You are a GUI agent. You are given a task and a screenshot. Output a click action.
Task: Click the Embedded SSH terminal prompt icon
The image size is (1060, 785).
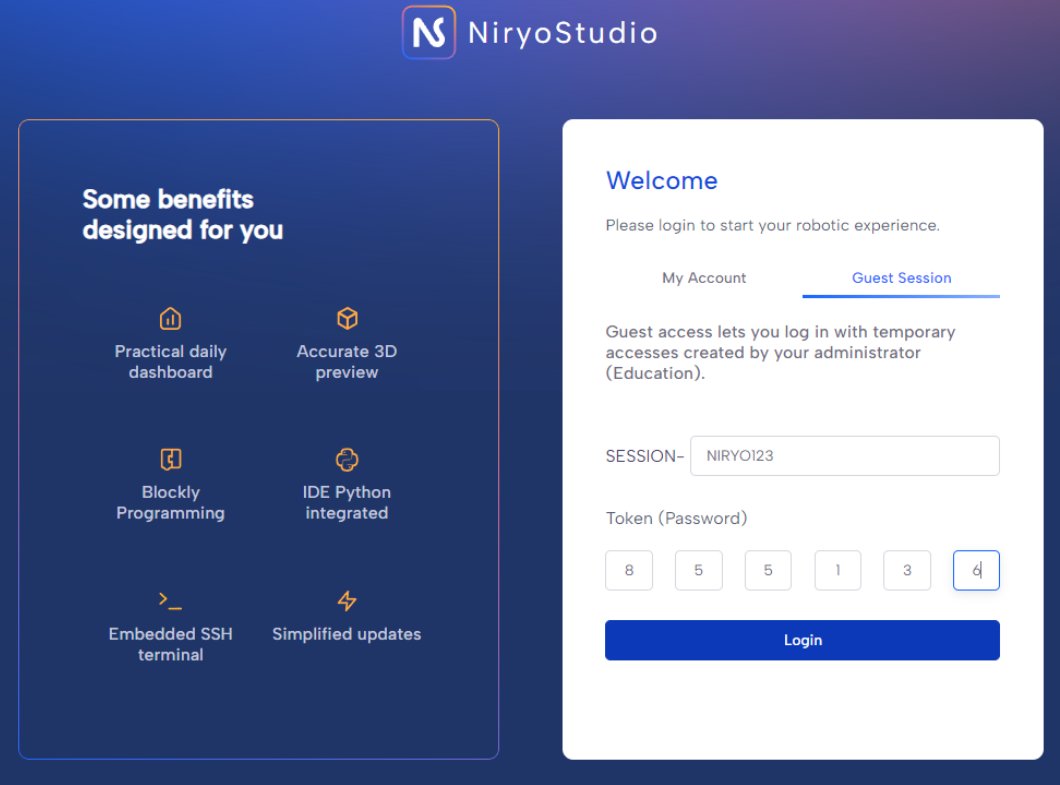pos(170,600)
